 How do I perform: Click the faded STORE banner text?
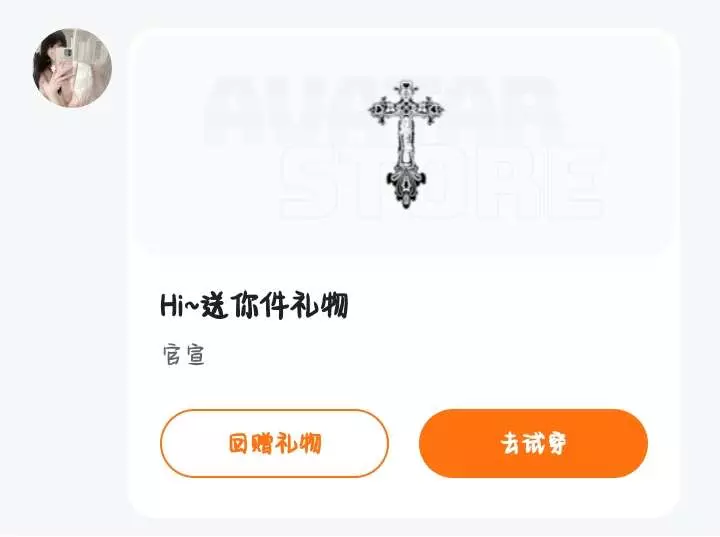point(441,182)
